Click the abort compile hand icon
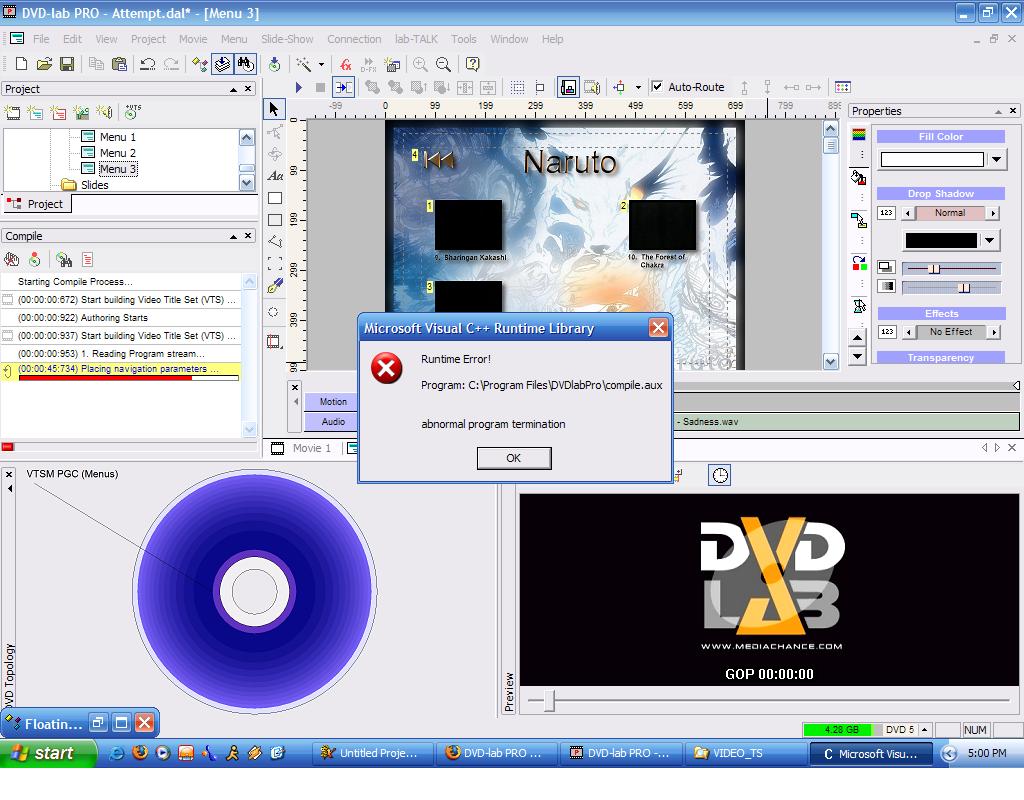 point(12,259)
